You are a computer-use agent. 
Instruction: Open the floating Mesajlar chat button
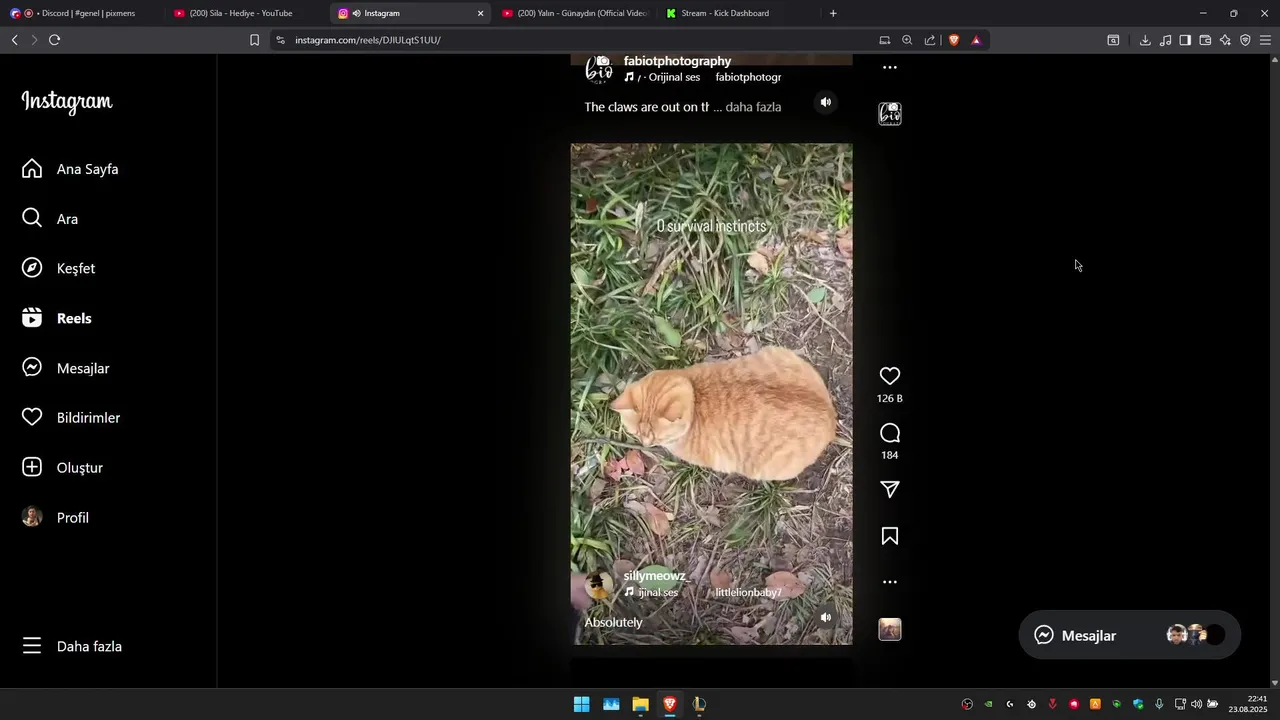(x=1129, y=635)
